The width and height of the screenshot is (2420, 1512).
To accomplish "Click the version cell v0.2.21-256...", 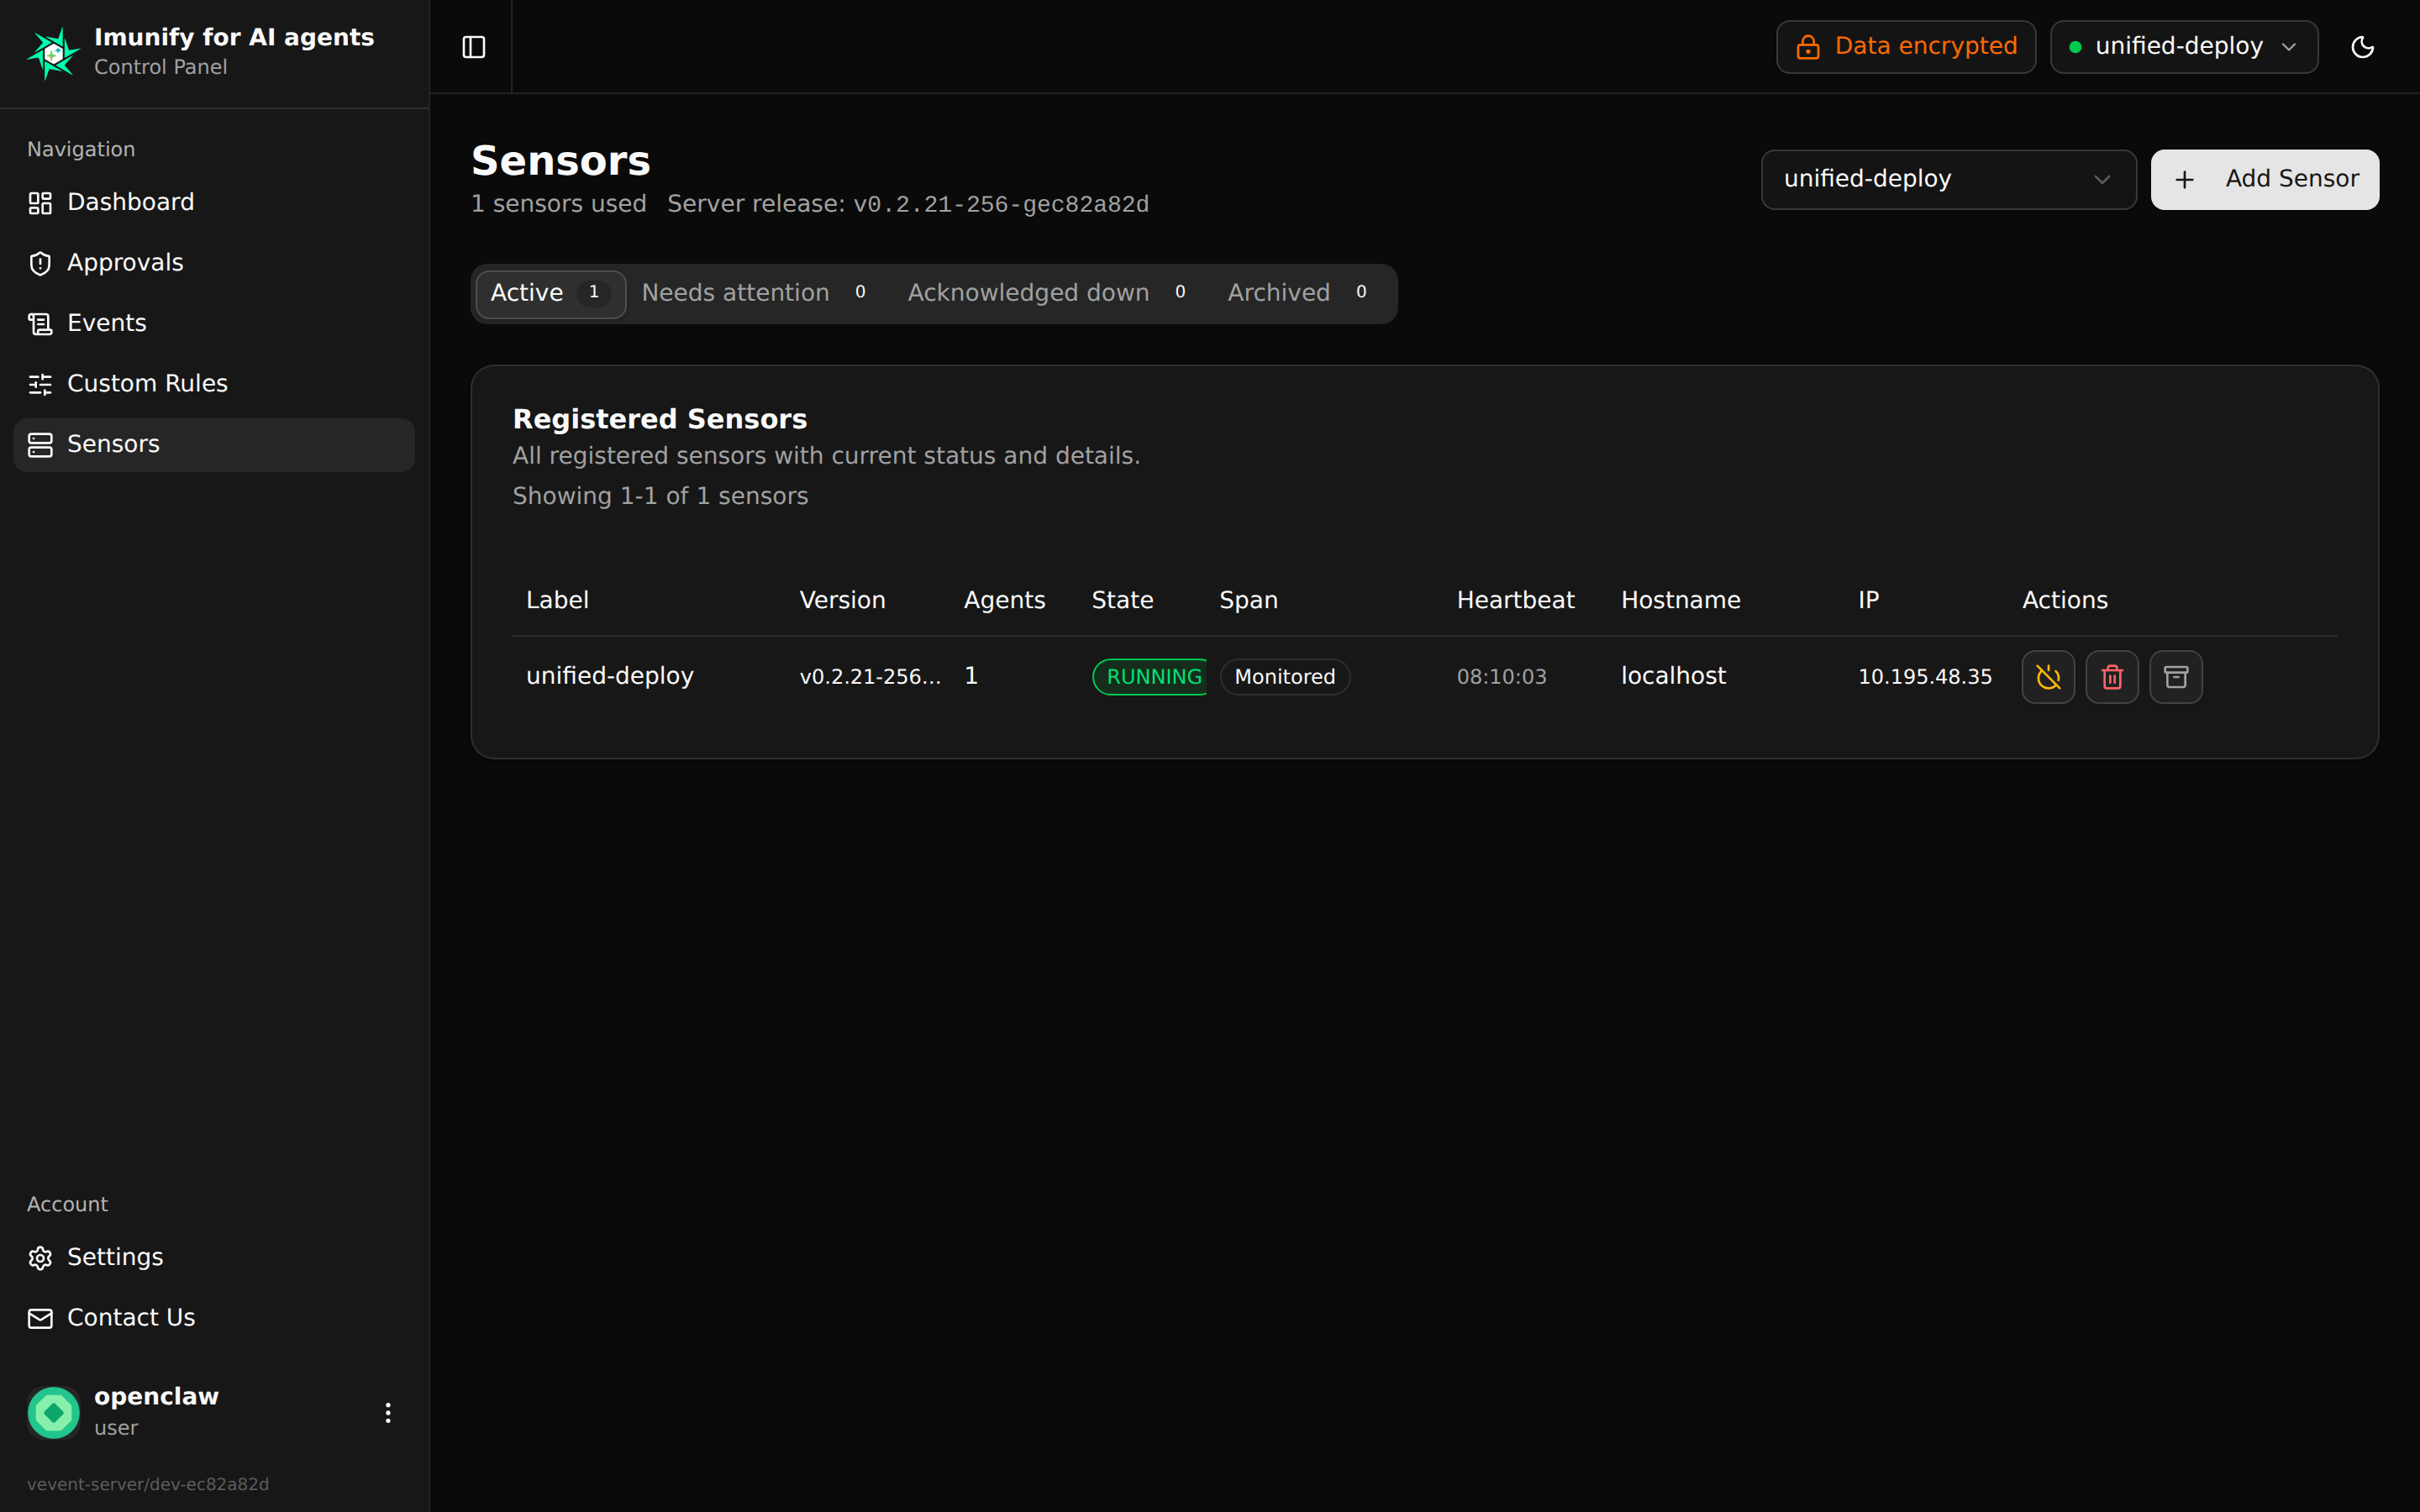I will click(x=870, y=677).
